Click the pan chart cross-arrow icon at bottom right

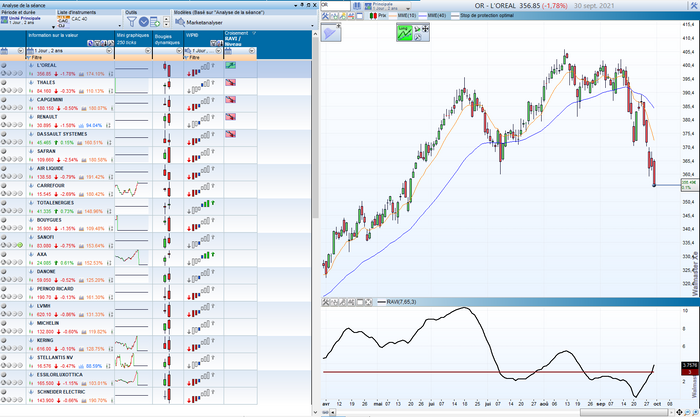(679, 412)
